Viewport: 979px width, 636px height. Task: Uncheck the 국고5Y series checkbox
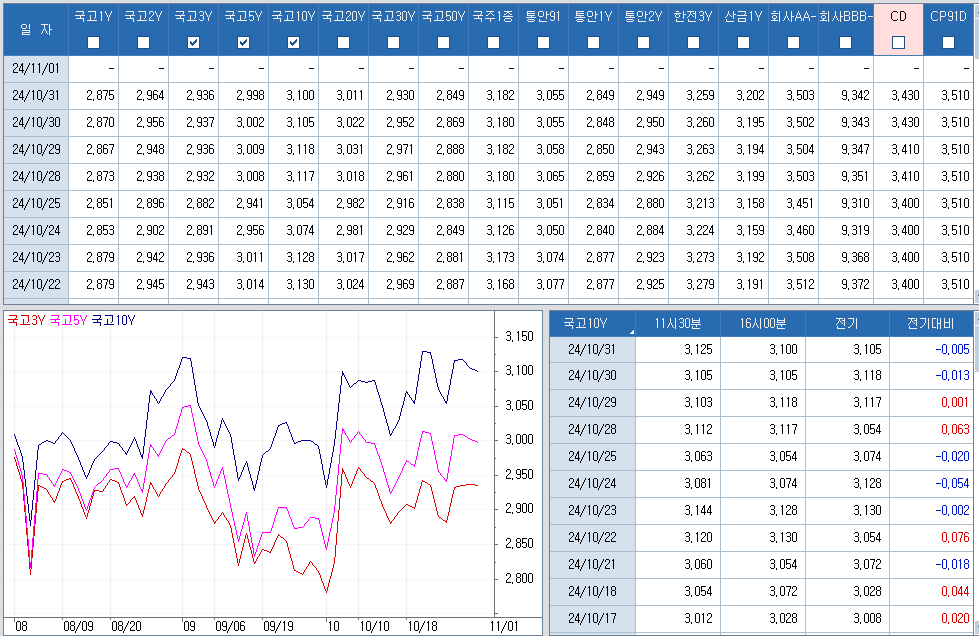243,42
